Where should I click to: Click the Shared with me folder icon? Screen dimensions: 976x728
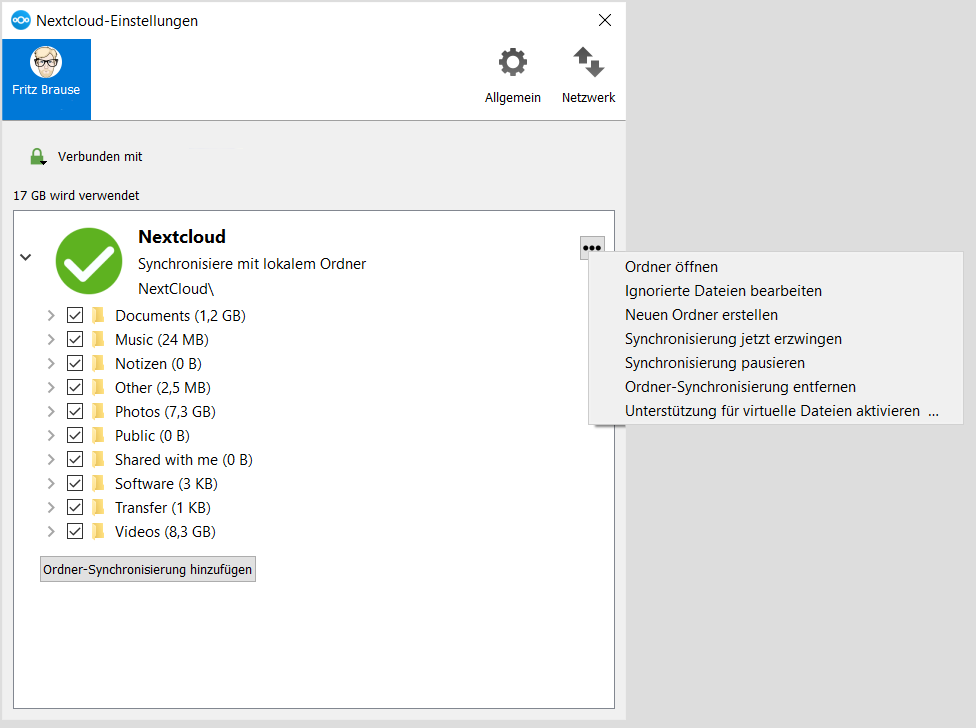(x=98, y=460)
